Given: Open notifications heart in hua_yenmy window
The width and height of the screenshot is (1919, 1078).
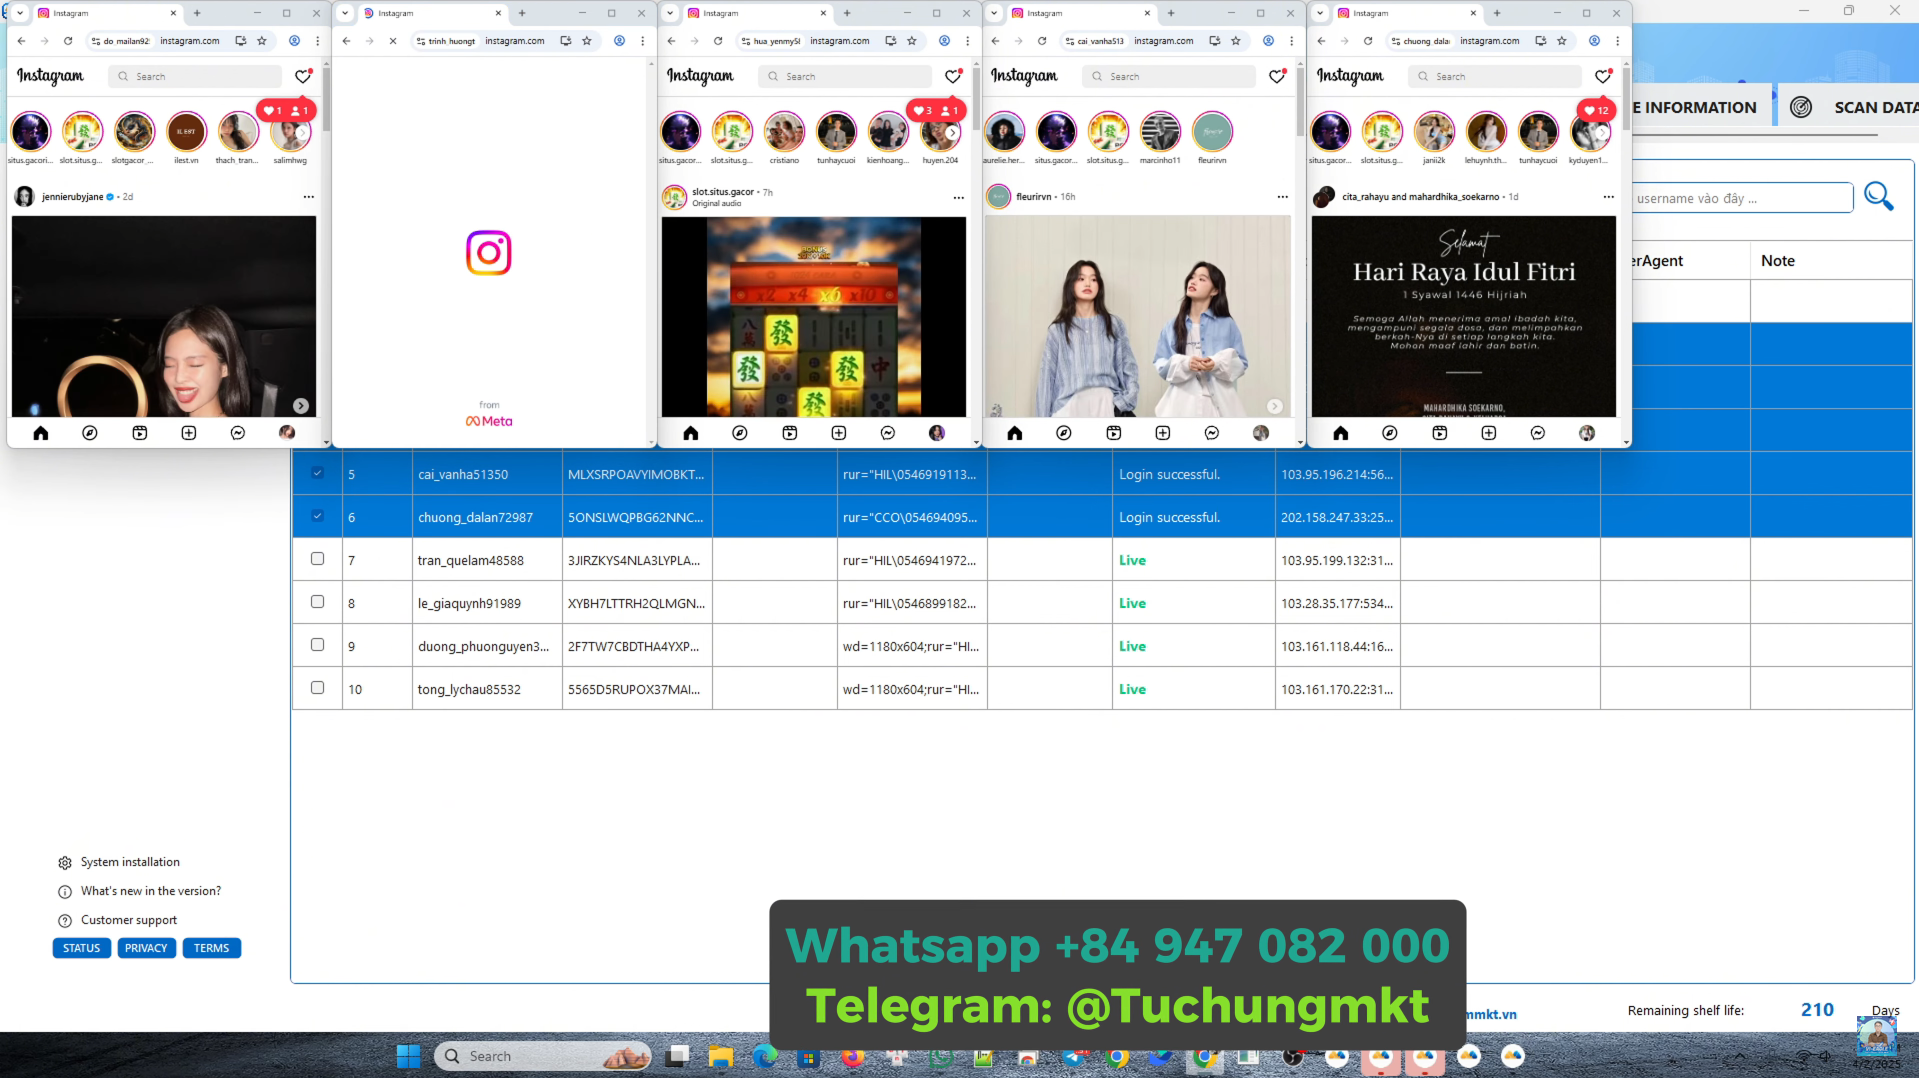Looking at the screenshot, I should (953, 76).
